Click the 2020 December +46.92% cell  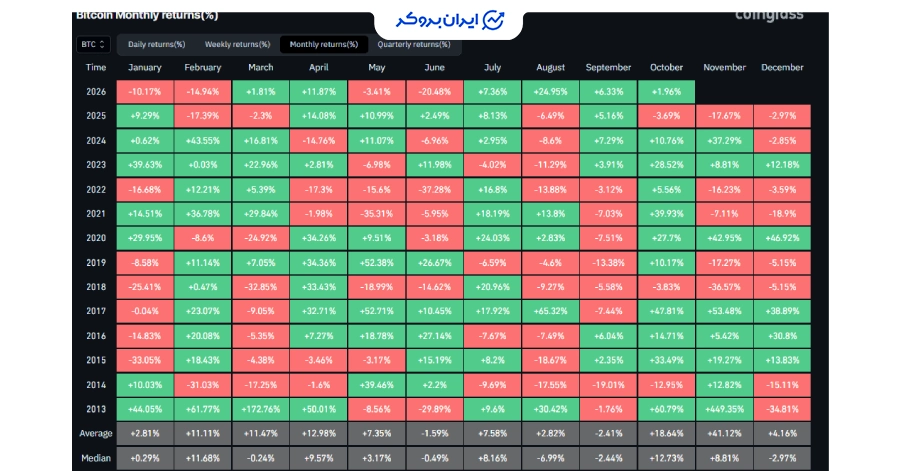(x=782, y=238)
